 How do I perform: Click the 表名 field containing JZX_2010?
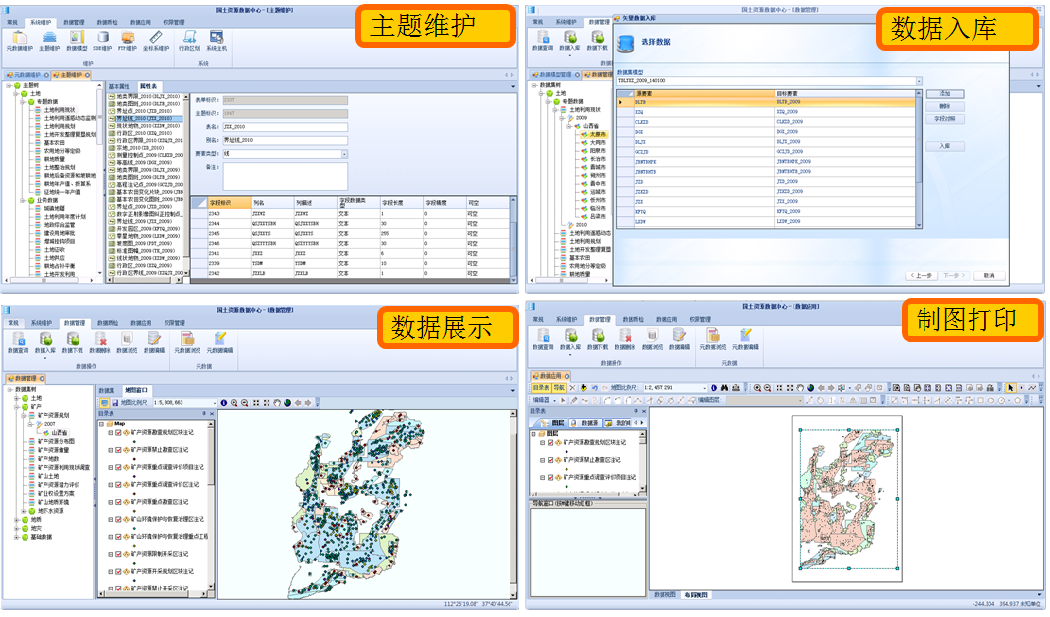coord(285,127)
